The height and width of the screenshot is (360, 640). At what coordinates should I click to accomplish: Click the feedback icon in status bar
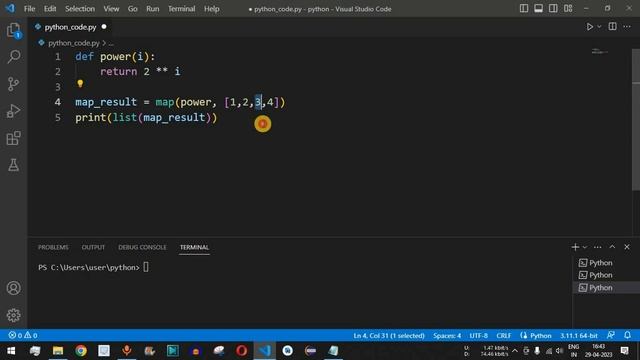coord(611,335)
